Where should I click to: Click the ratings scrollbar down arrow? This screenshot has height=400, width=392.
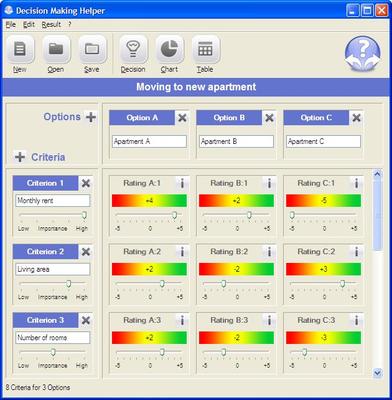(377, 373)
